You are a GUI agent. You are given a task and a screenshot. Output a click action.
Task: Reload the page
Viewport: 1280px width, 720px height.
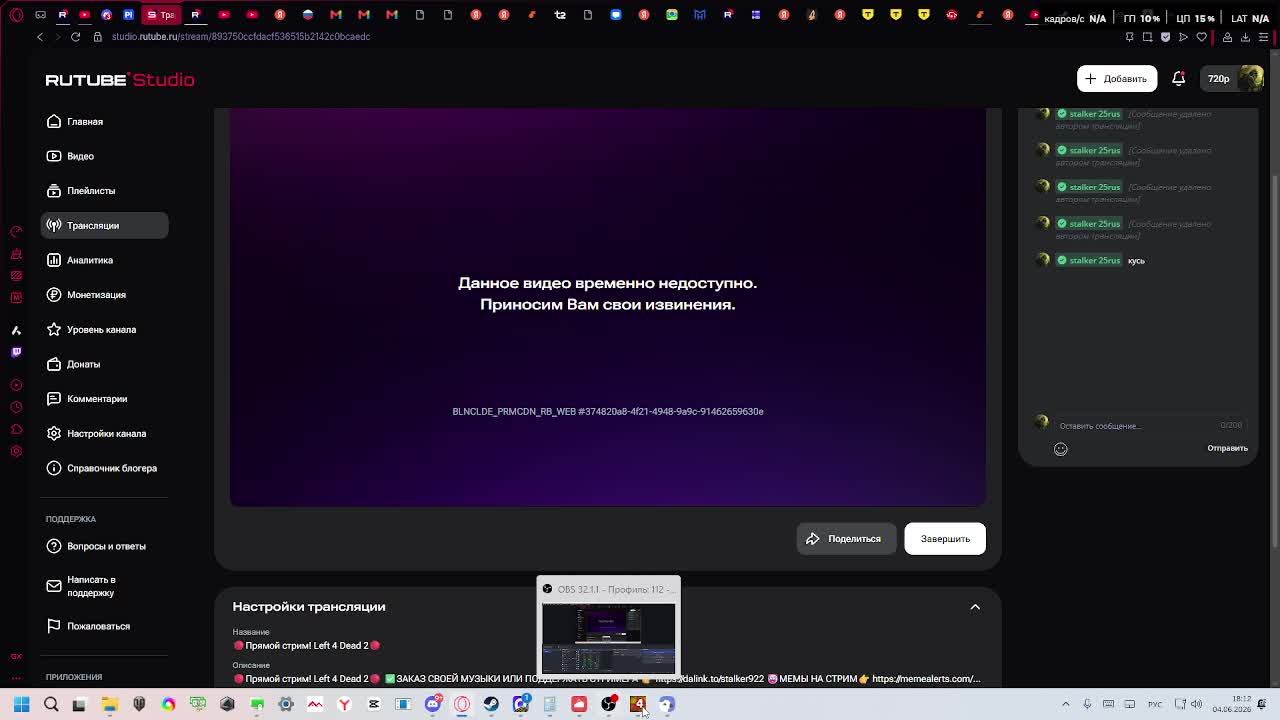click(x=75, y=36)
